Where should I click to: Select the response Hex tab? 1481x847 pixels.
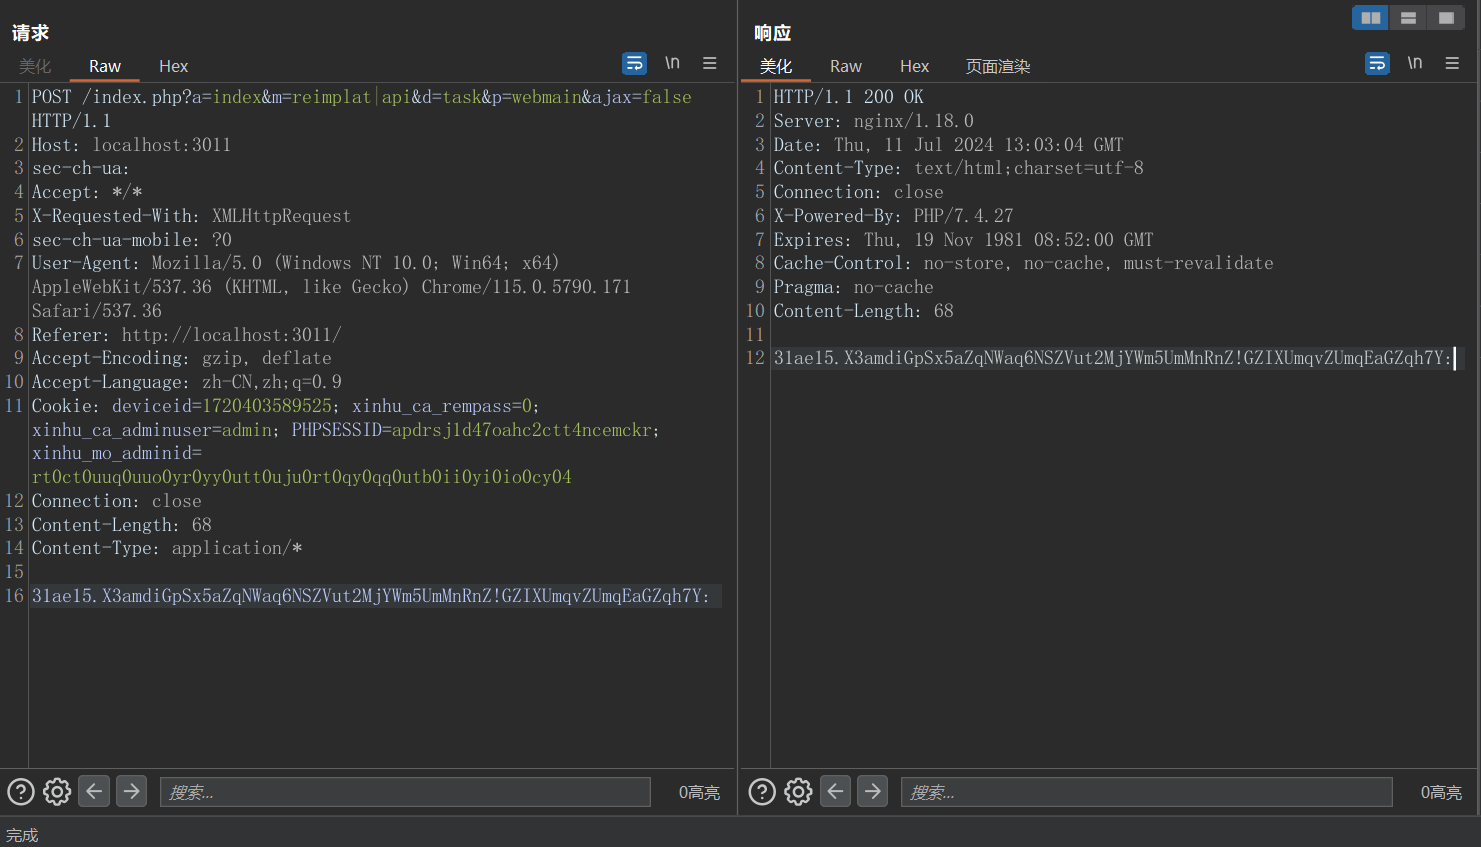914,66
